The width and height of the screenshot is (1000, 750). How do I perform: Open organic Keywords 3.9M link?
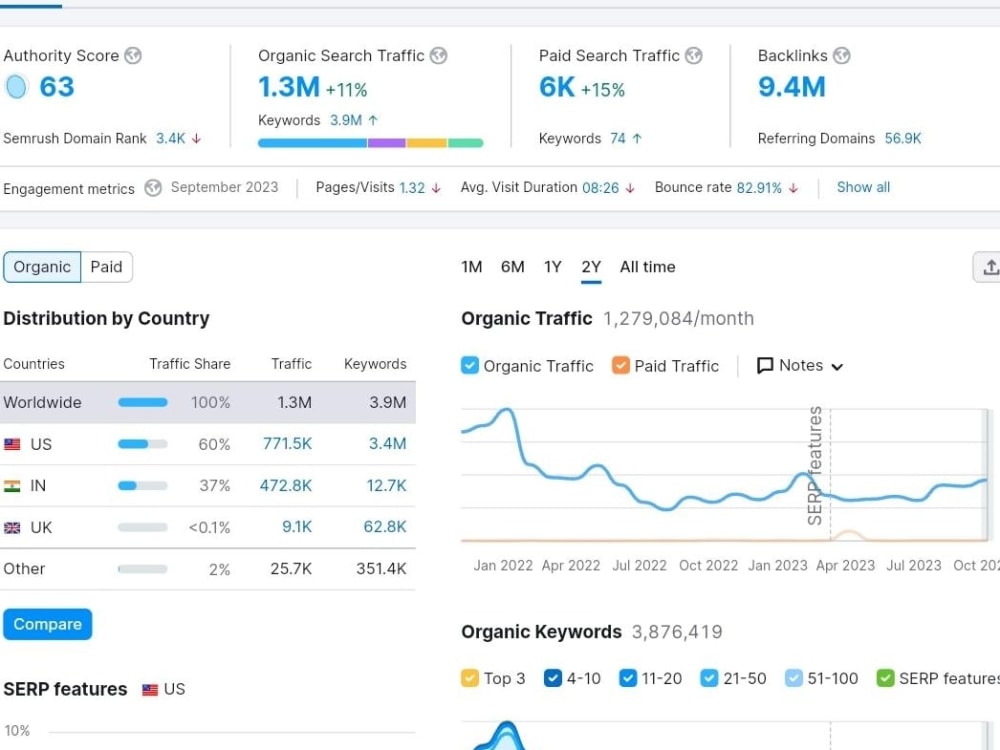pyautogui.click(x=346, y=120)
